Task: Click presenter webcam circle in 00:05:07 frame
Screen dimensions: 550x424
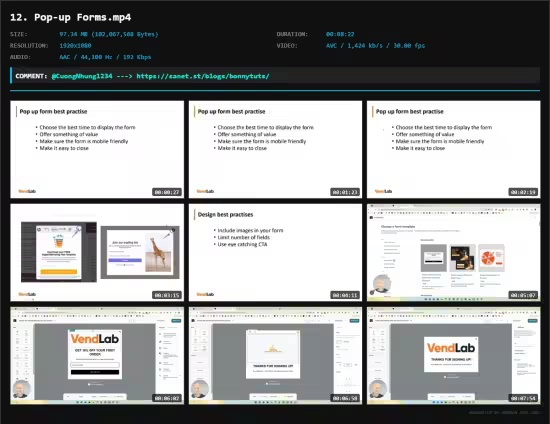Action: (x=382, y=283)
